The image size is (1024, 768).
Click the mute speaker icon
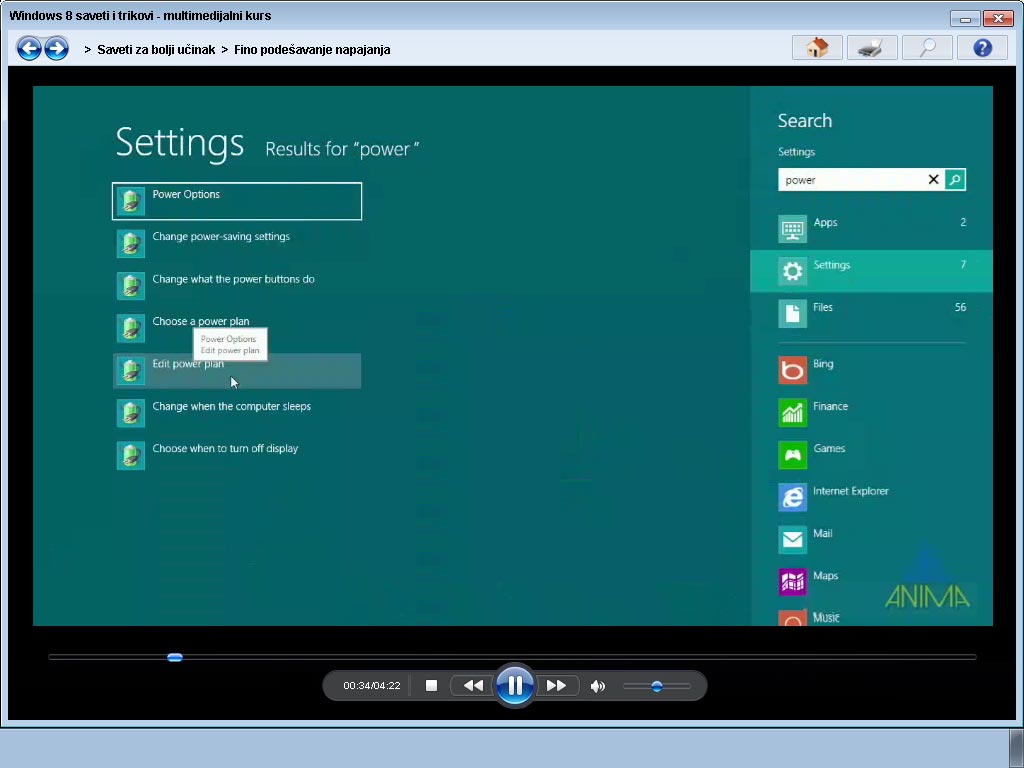point(598,685)
